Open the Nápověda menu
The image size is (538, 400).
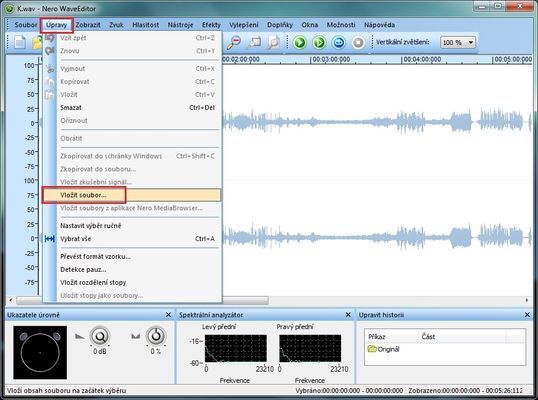click(379, 25)
